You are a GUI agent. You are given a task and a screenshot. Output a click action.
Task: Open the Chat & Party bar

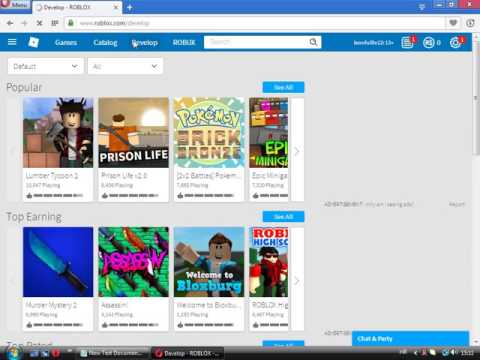tap(410, 339)
